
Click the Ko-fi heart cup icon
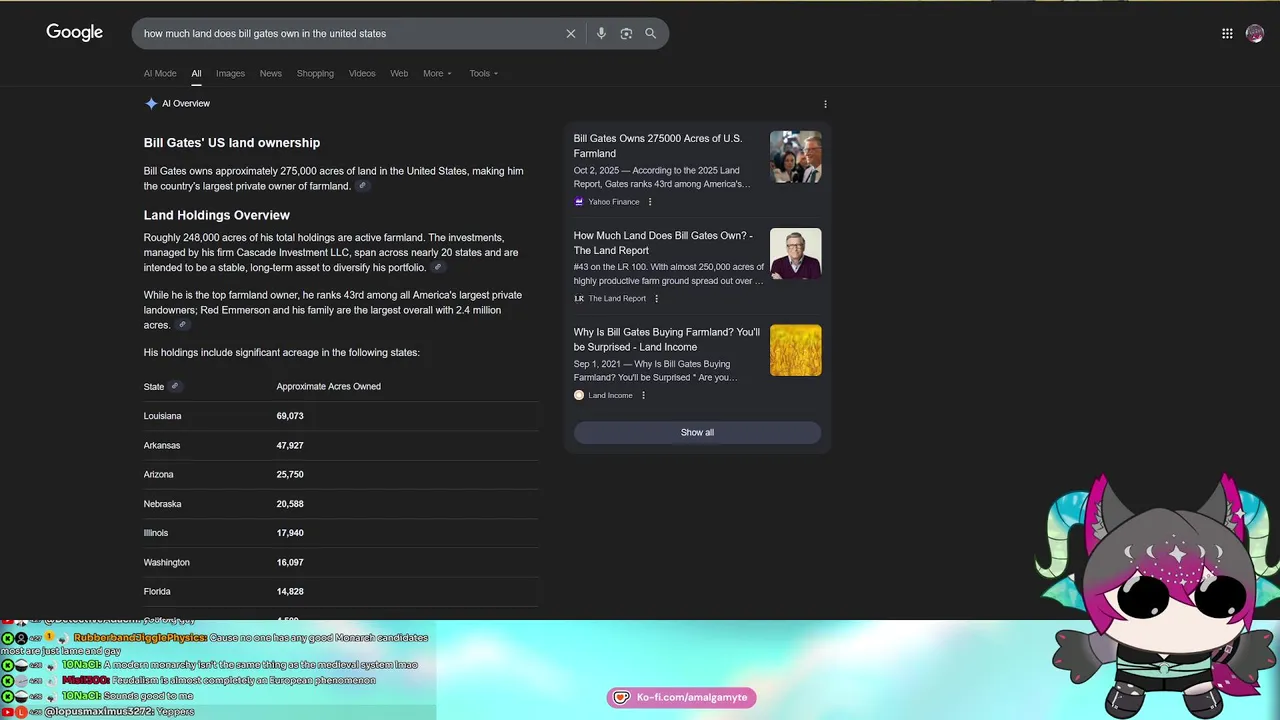click(x=621, y=697)
